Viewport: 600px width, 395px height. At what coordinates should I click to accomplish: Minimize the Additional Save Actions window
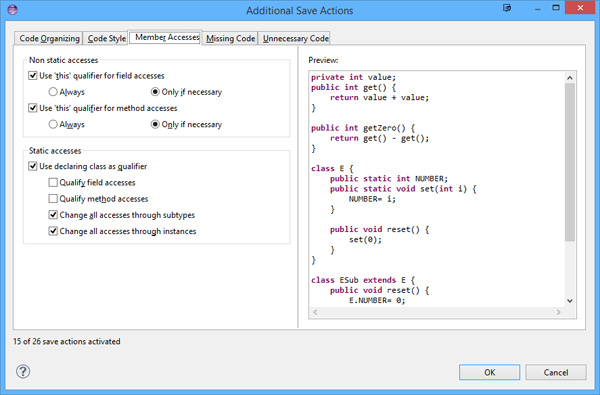[x=538, y=8]
